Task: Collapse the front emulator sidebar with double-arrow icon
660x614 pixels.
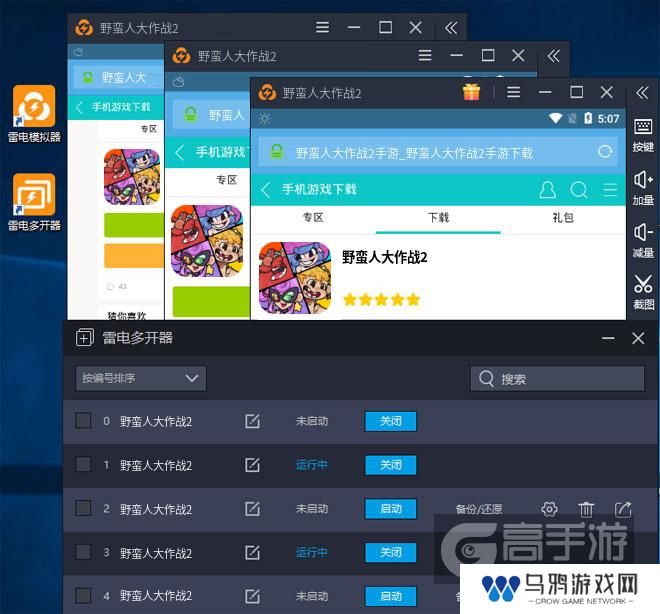Action: coord(642,92)
